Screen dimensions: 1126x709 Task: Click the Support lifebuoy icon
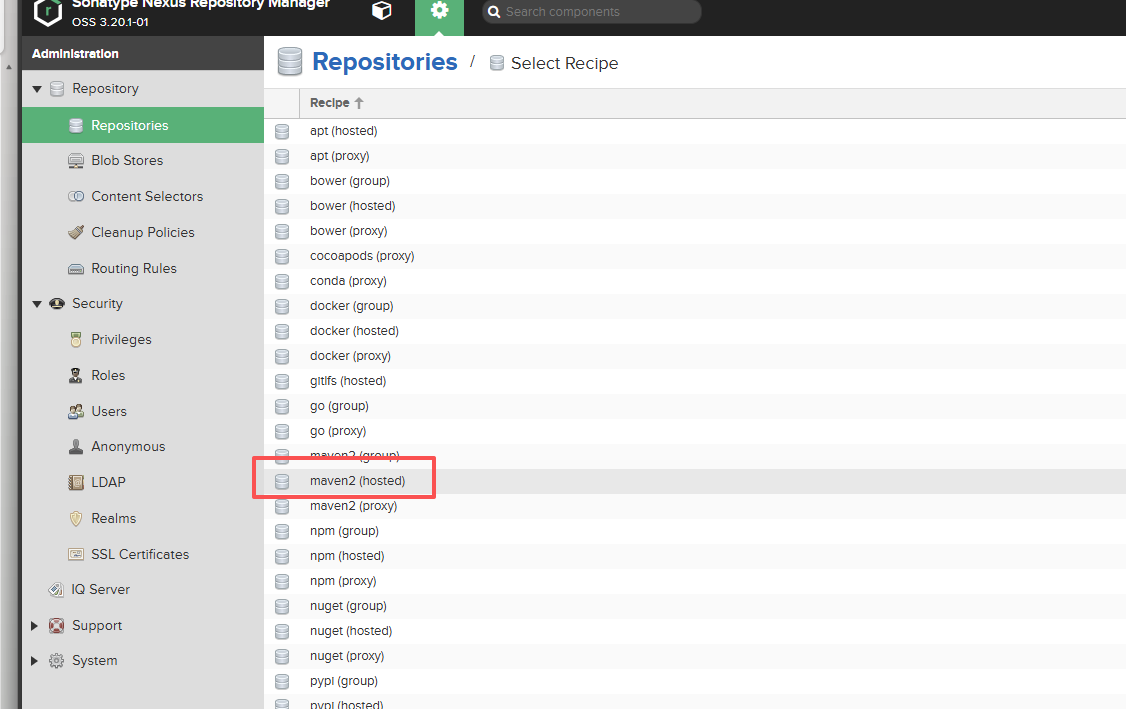pos(56,626)
